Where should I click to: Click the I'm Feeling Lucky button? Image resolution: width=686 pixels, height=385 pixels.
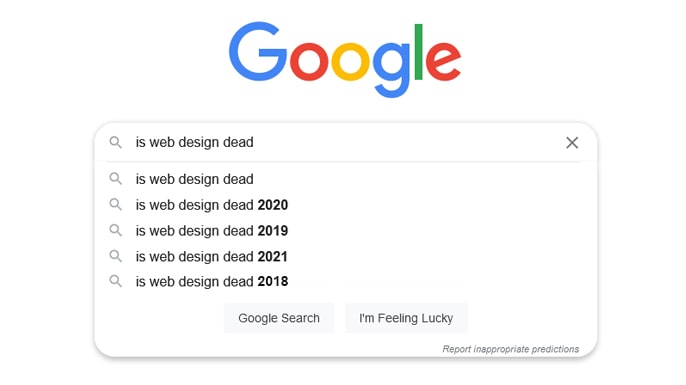pyautogui.click(x=406, y=318)
